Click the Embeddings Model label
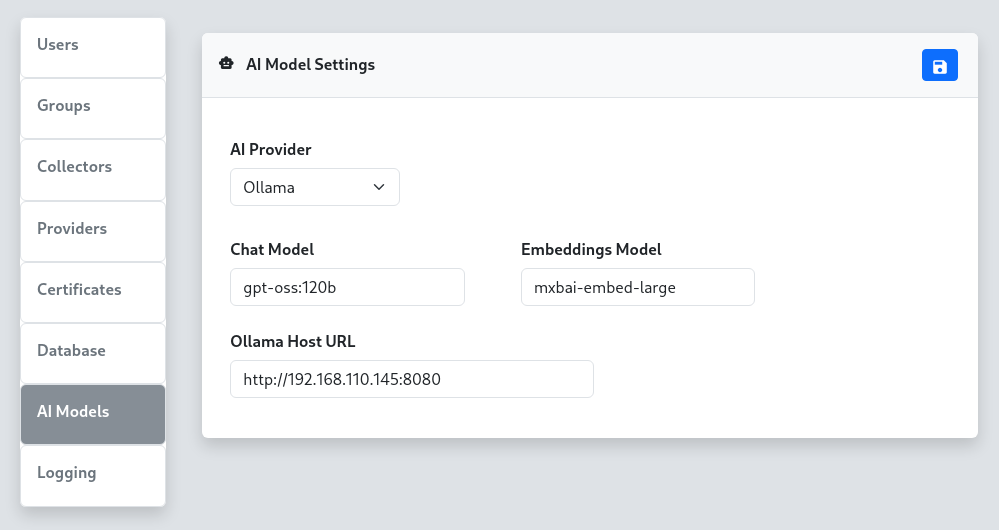Image resolution: width=999 pixels, height=530 pixels. point(591,250)
